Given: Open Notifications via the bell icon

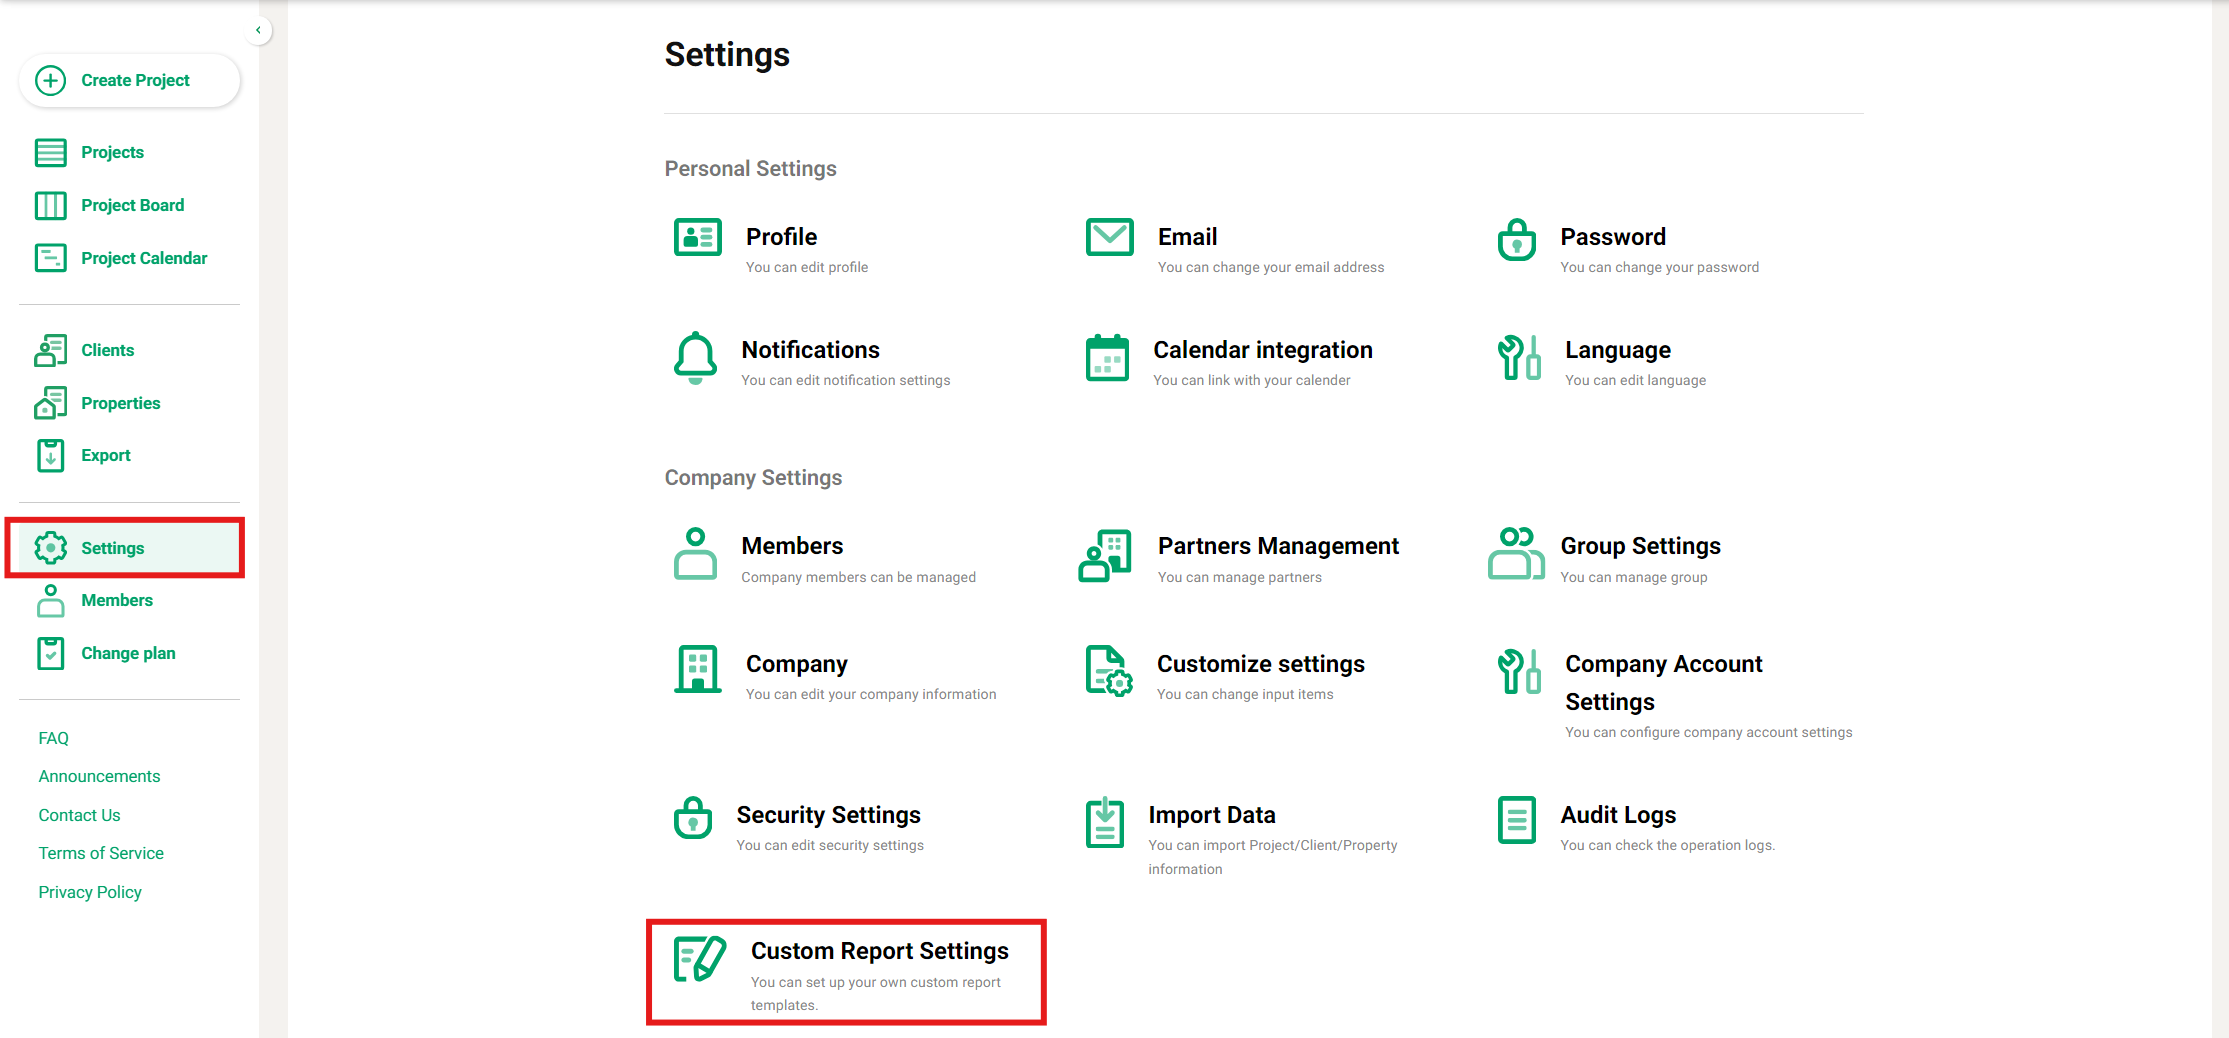Looking at the screenshot, I should click(x=695, y=358).
